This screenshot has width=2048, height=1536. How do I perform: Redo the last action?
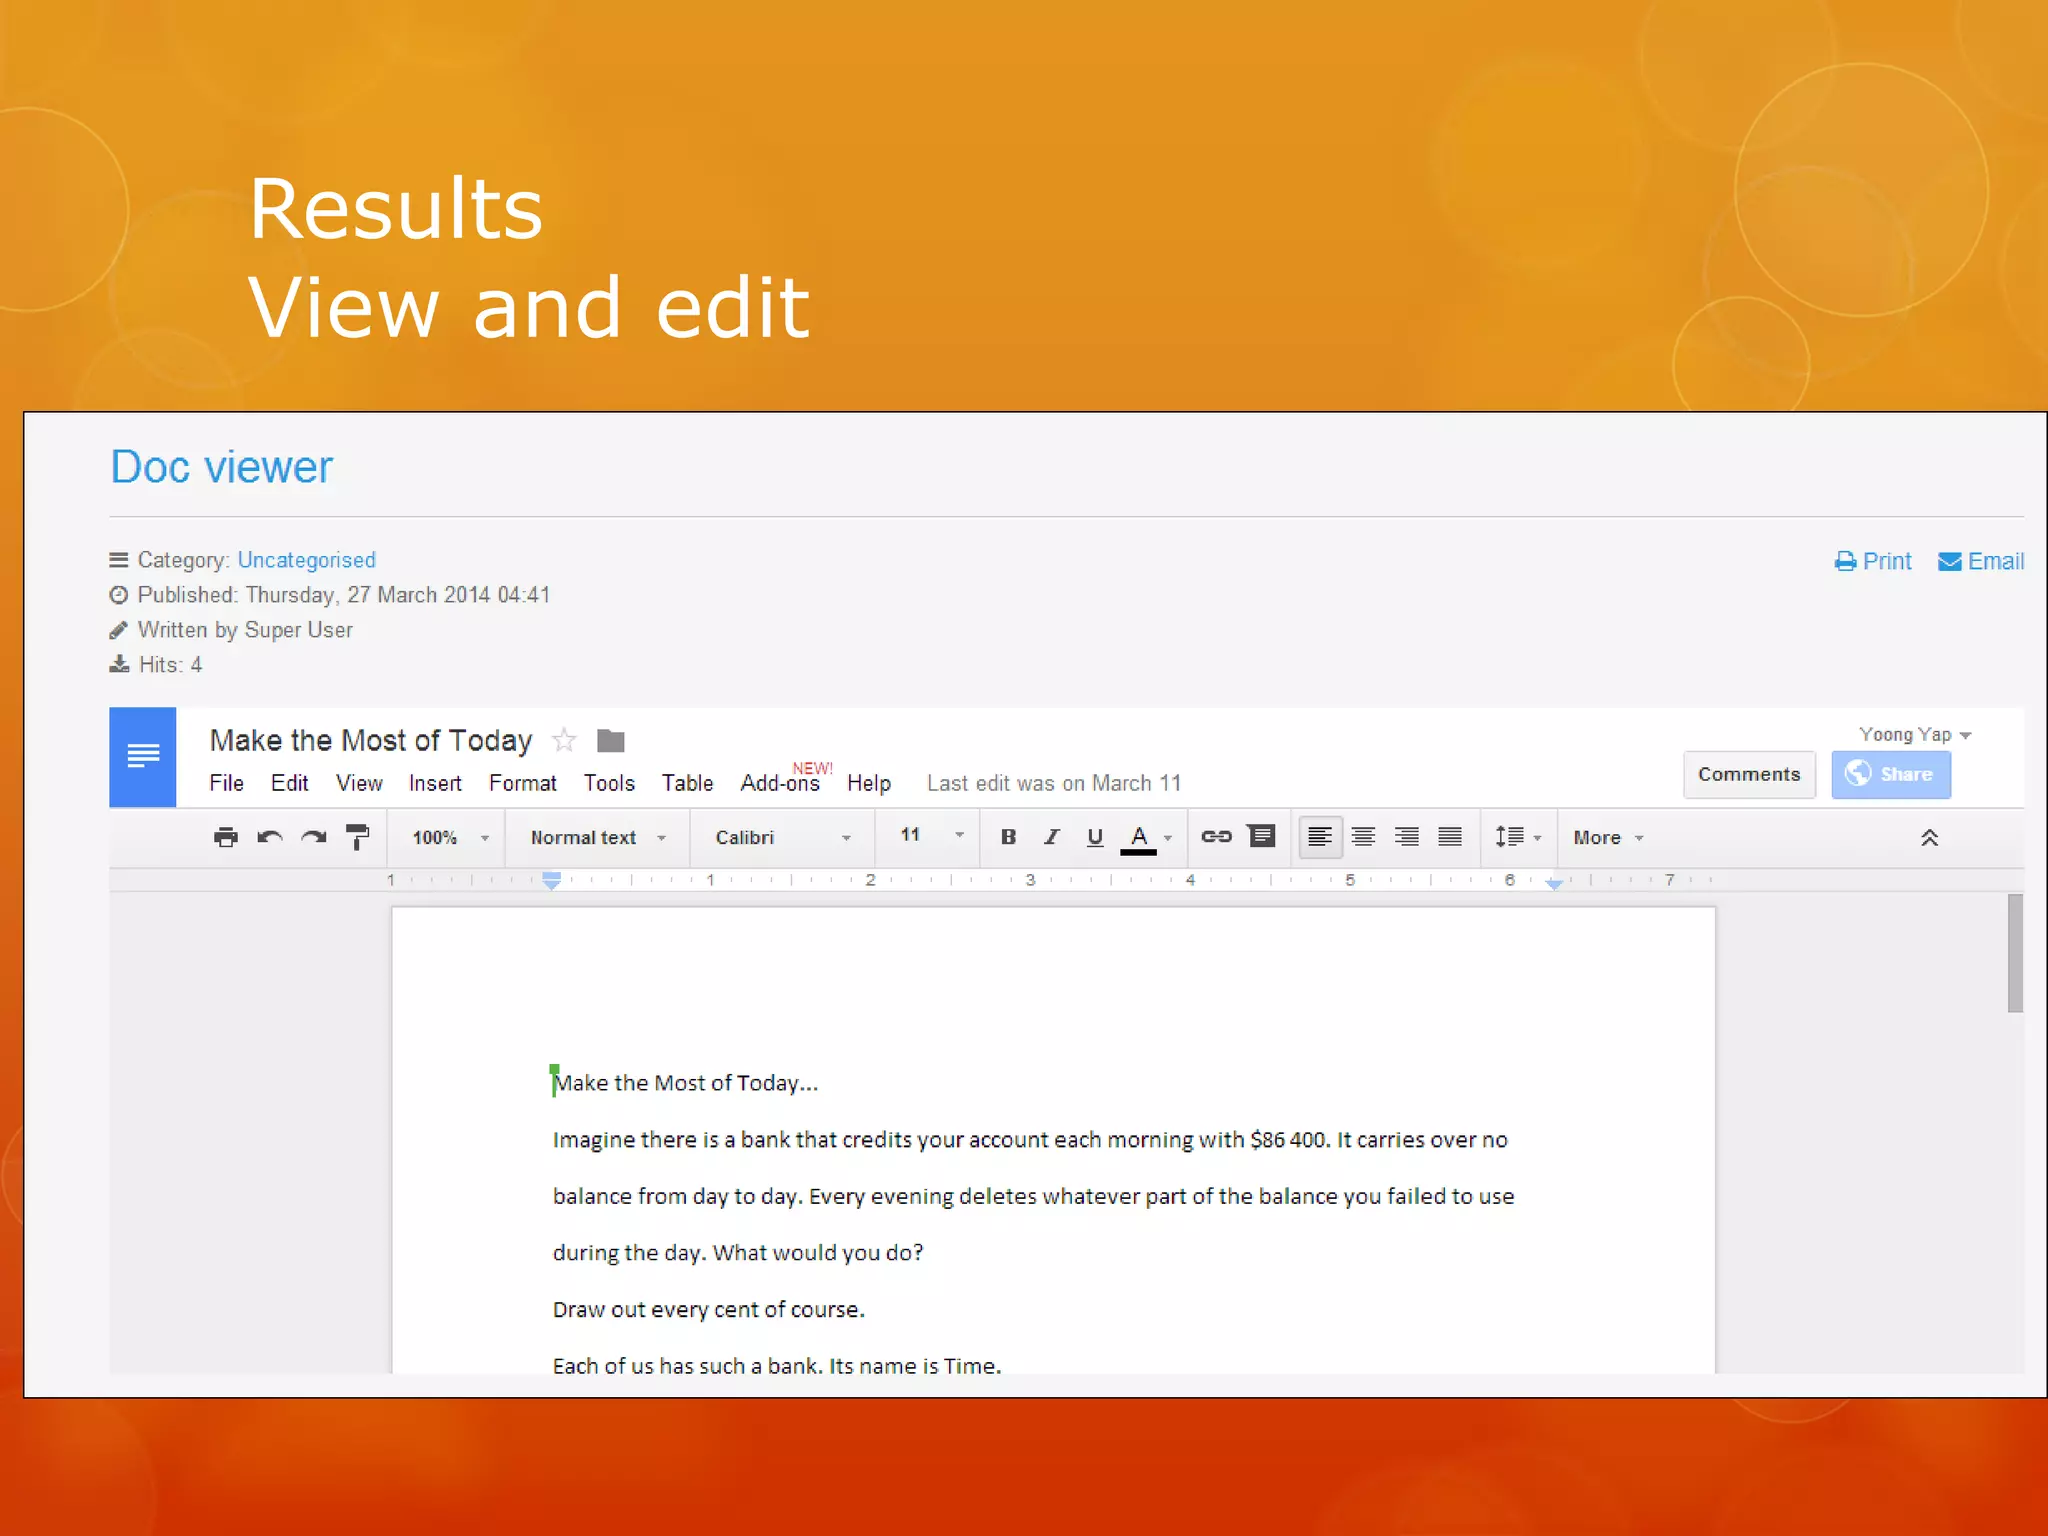pyautogui.click(x=314, y=837)
